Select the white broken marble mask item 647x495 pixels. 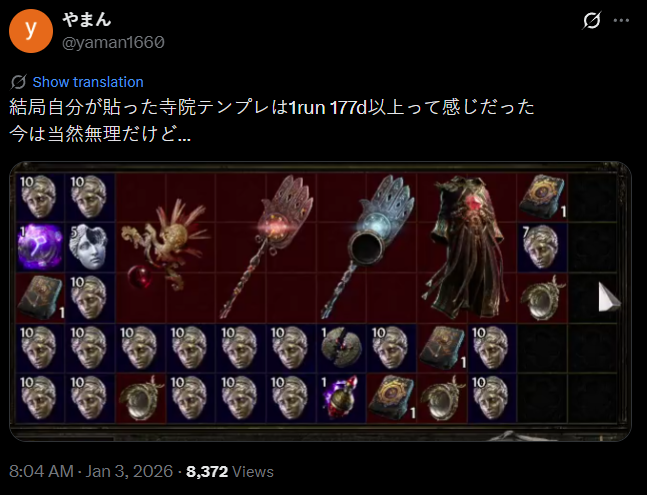89,247
